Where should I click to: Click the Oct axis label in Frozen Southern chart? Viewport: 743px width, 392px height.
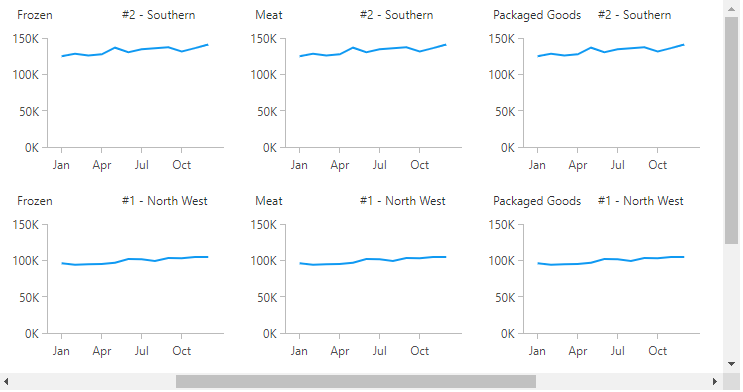181,165
